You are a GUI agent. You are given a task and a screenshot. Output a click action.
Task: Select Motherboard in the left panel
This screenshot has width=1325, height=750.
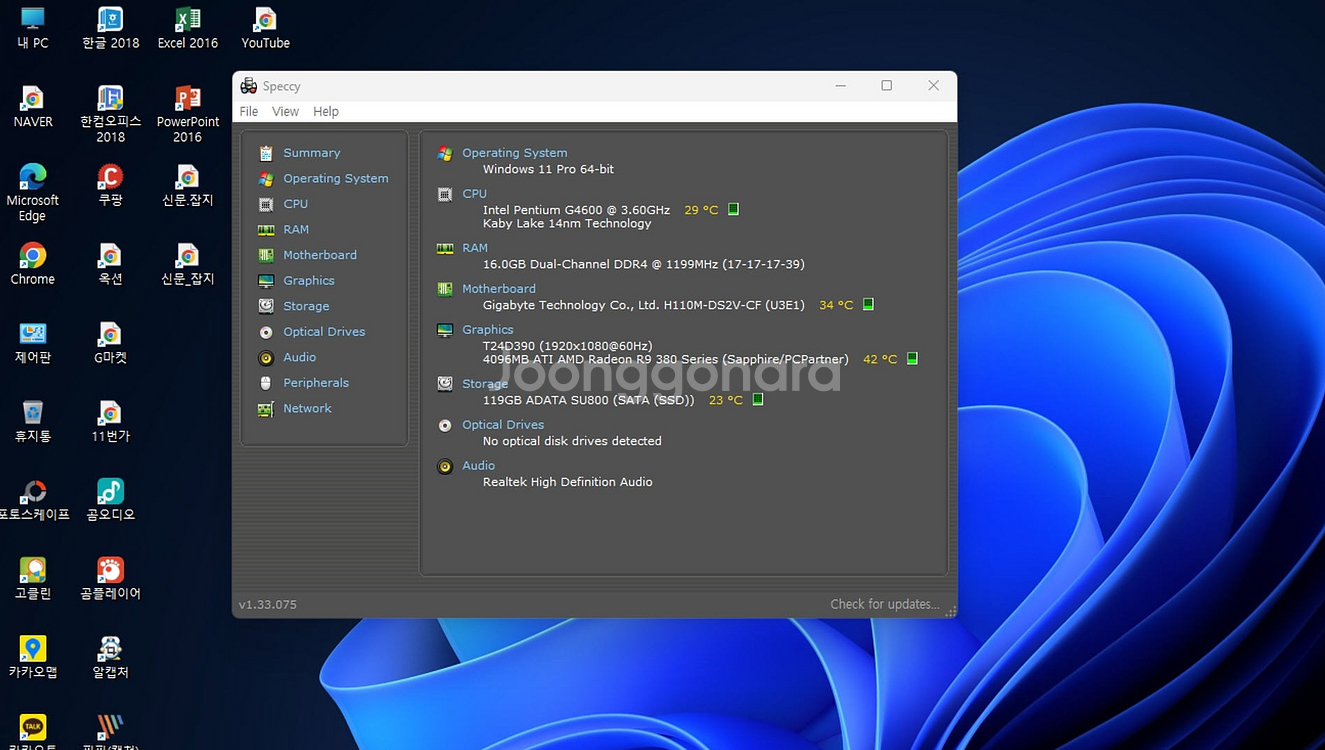click(319, 255)
